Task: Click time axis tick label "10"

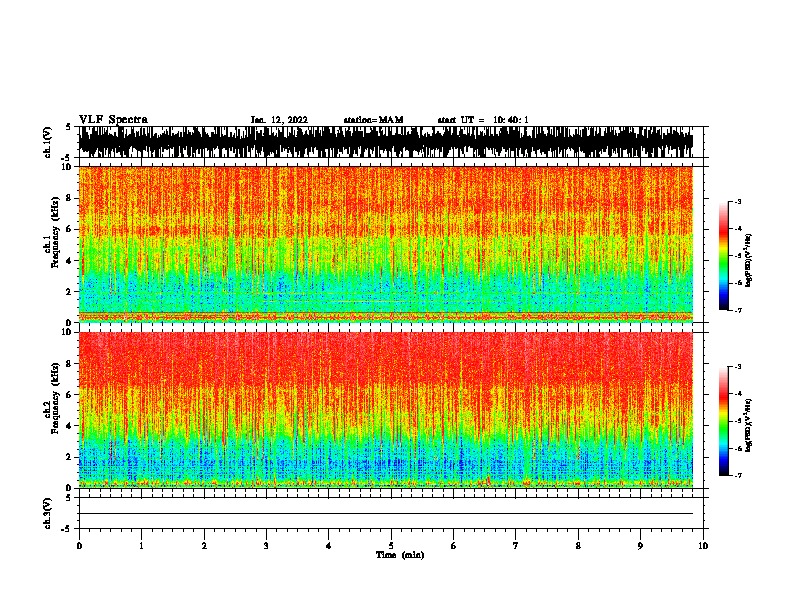Action: (x=703, y=546)
